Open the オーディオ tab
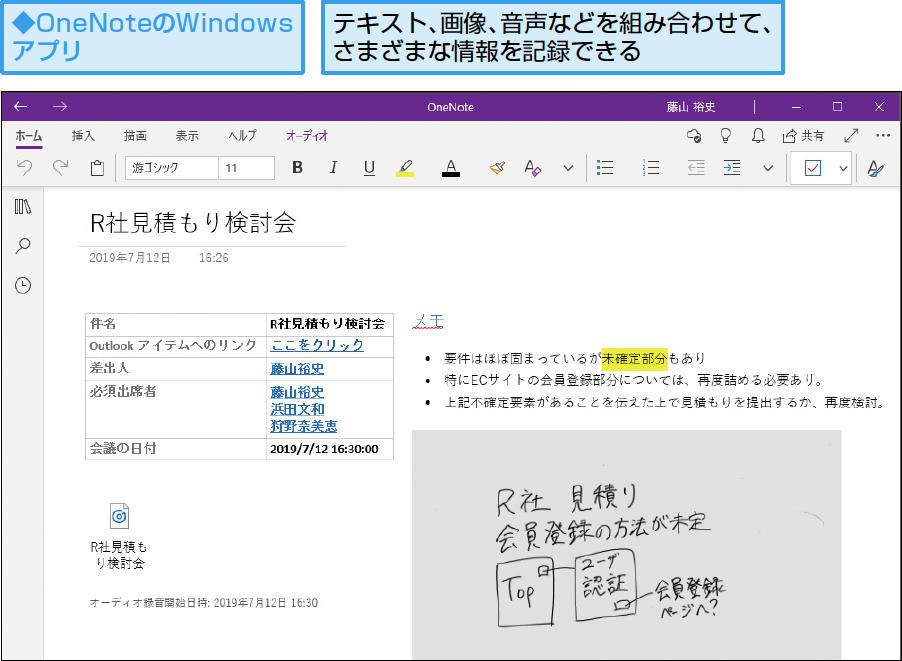 [x=307, y=136]
